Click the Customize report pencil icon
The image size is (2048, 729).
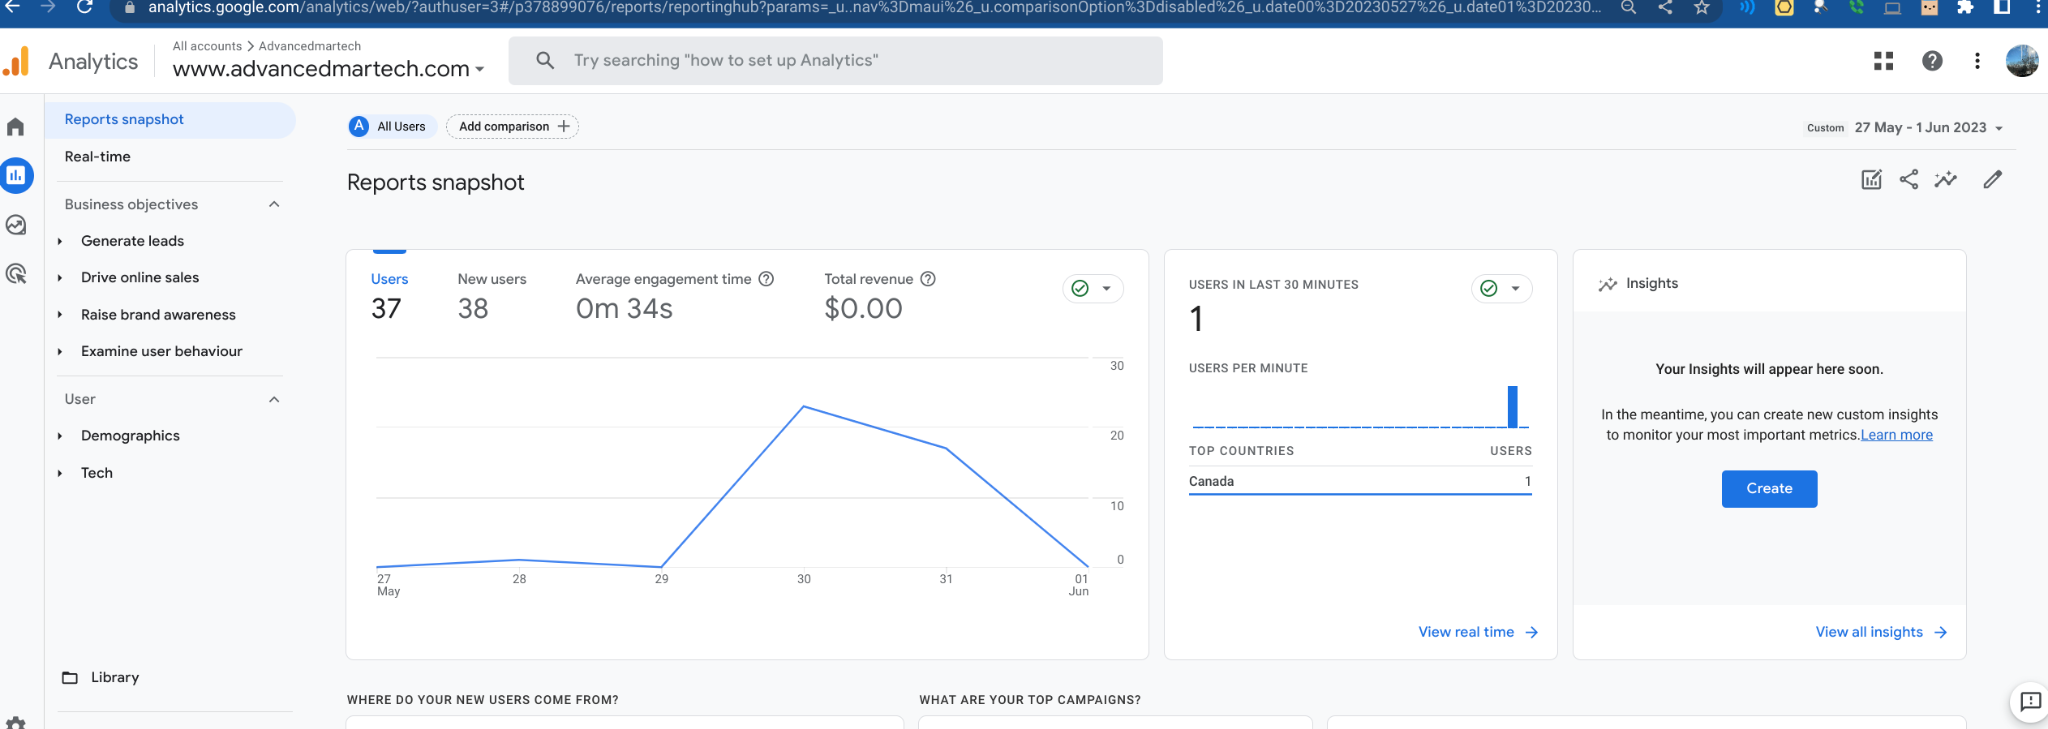pos(1992,180)
